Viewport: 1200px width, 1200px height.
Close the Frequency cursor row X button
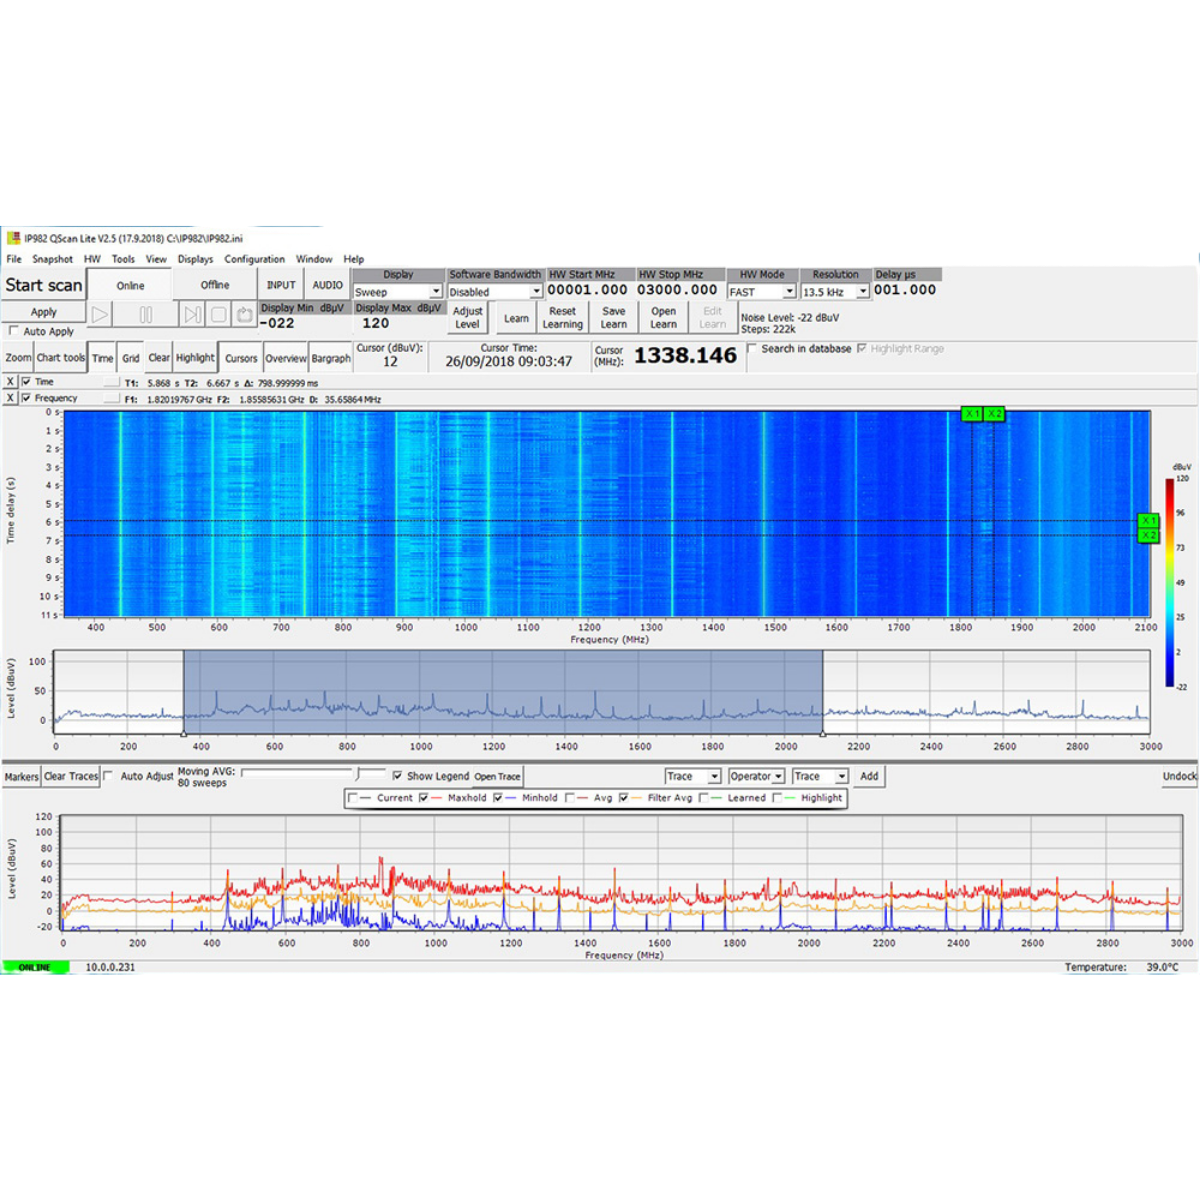click(x=10, y=398)
